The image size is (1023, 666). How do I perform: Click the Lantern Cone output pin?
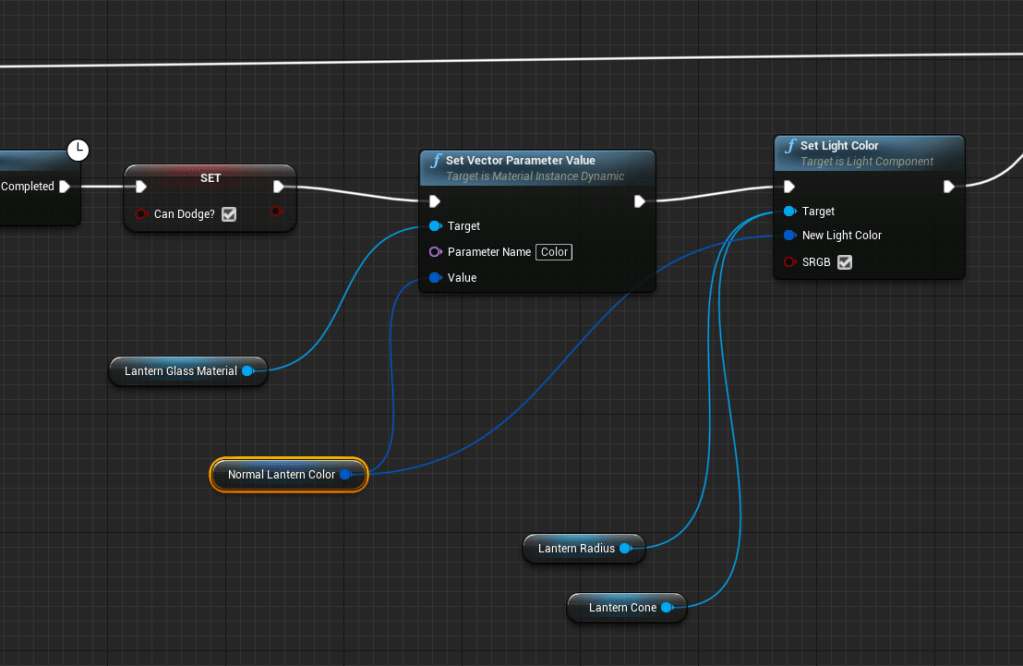click(666, 607)
